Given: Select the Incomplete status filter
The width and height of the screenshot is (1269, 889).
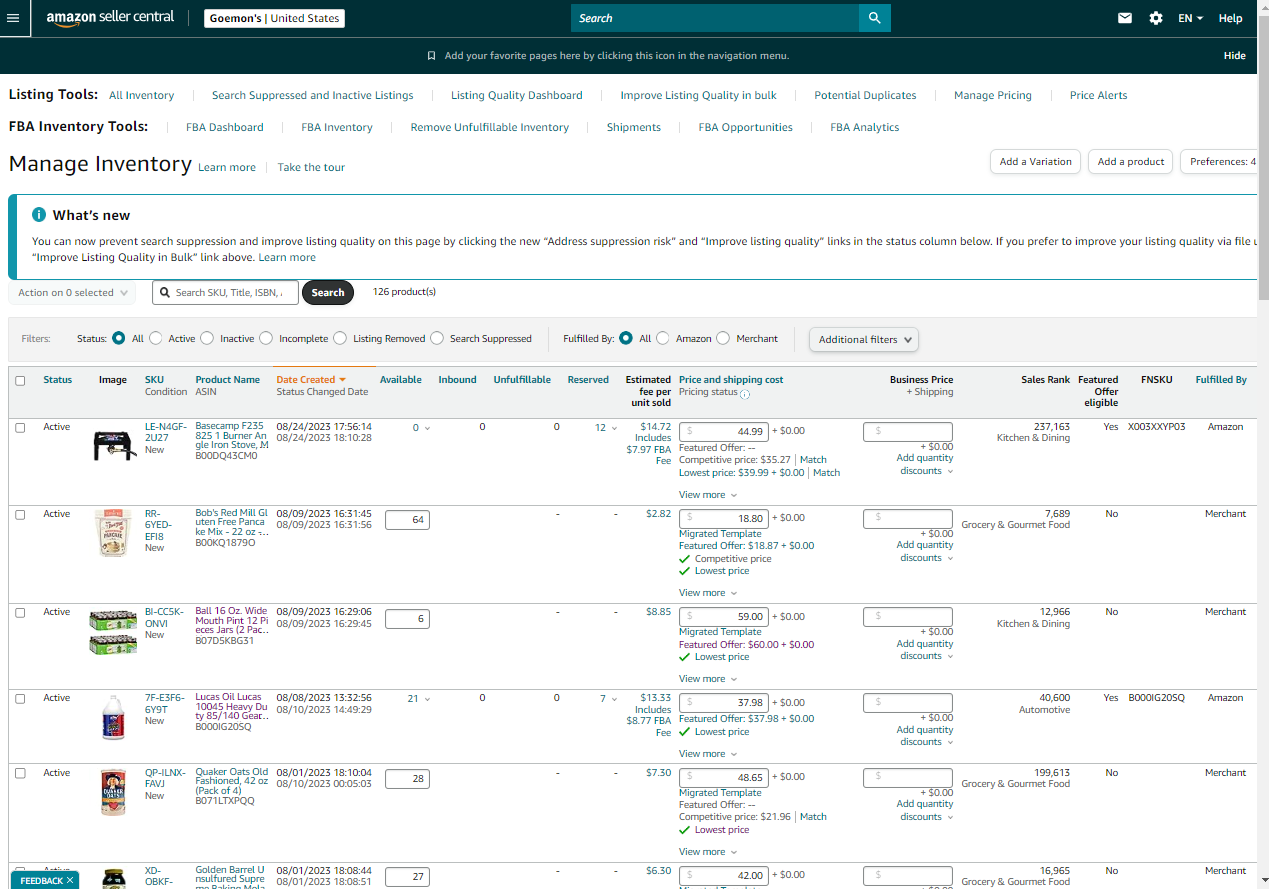Looking at the screenshot, I should 266,338.
